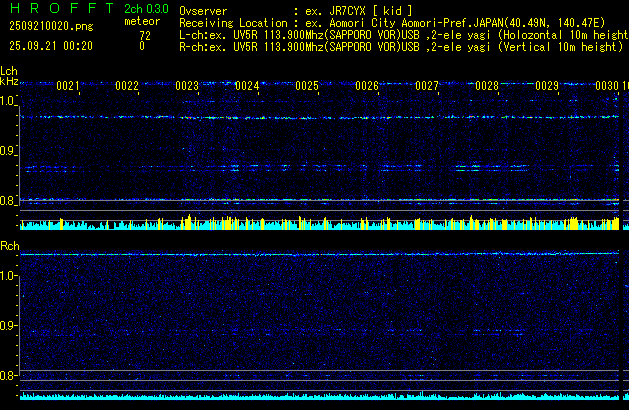
Task: Select the 0023 time marker
Action: tap(187, 87)
